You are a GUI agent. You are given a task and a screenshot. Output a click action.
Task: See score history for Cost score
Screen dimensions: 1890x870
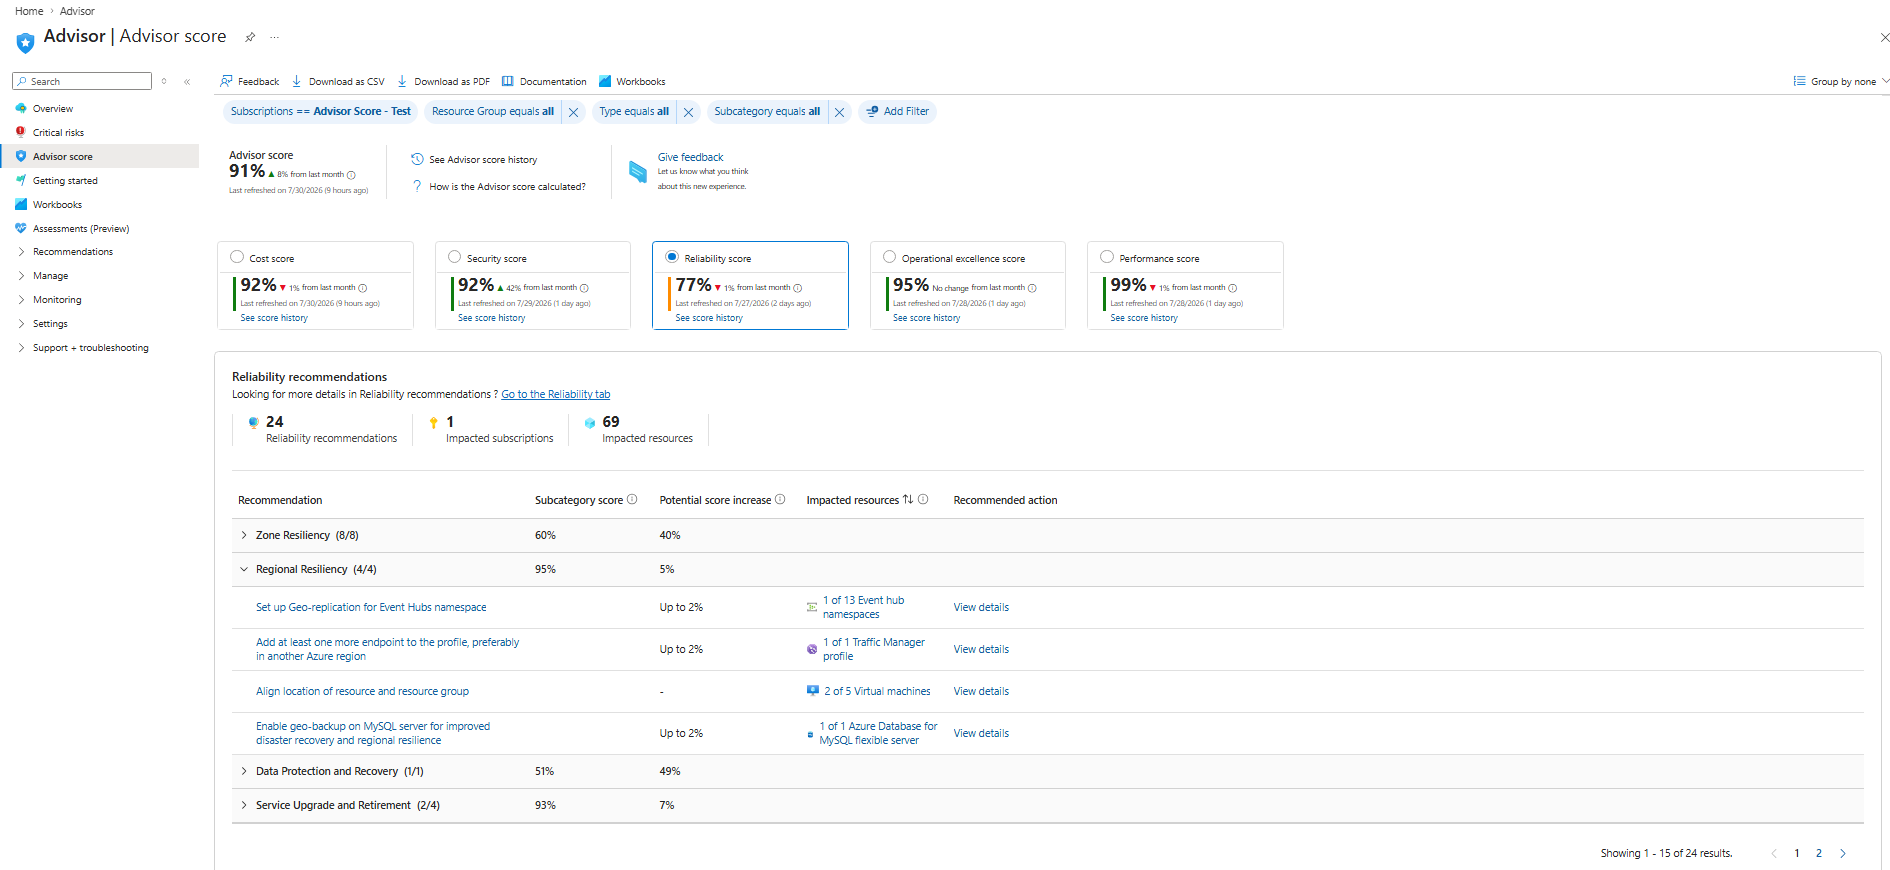point(274,318)
